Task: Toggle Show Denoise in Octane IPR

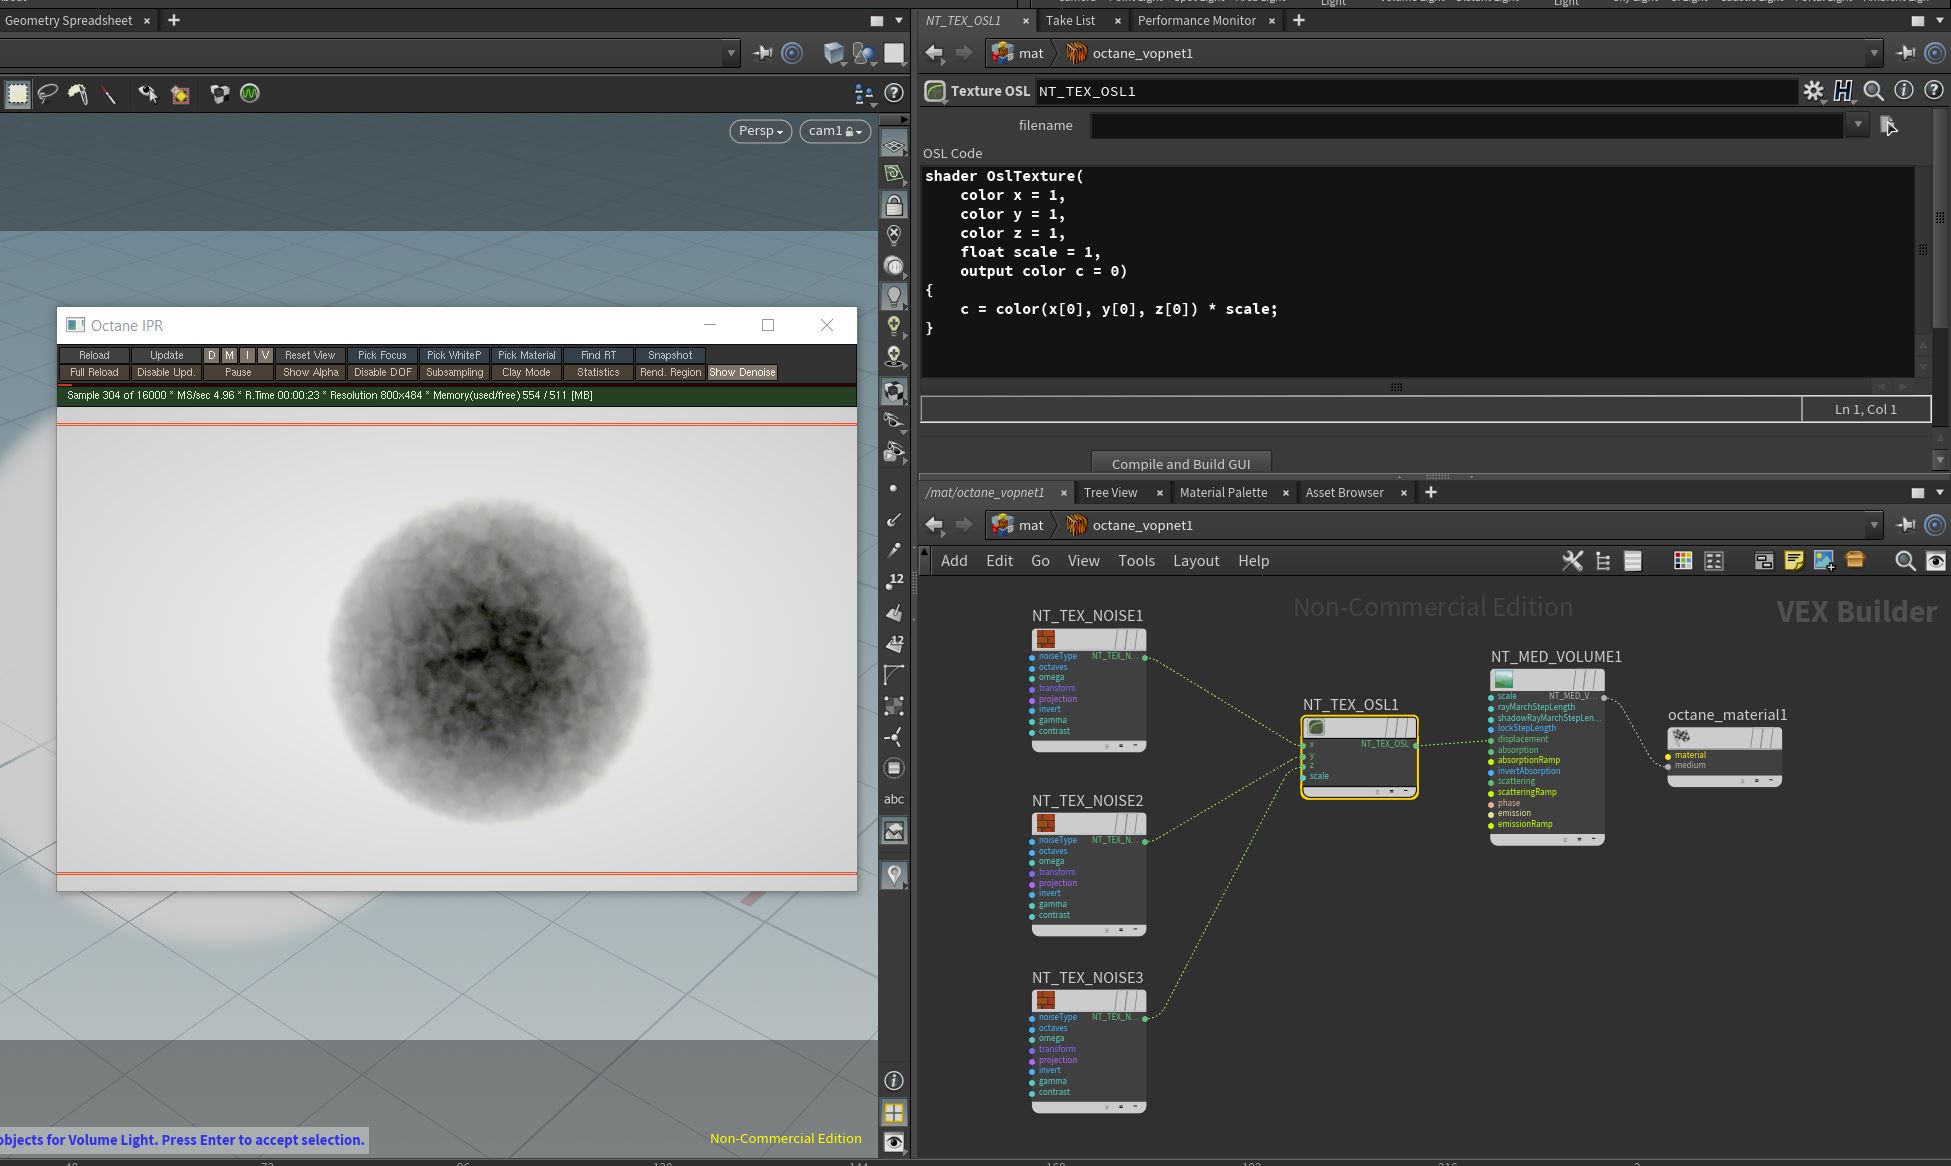Action: (742, 372)
